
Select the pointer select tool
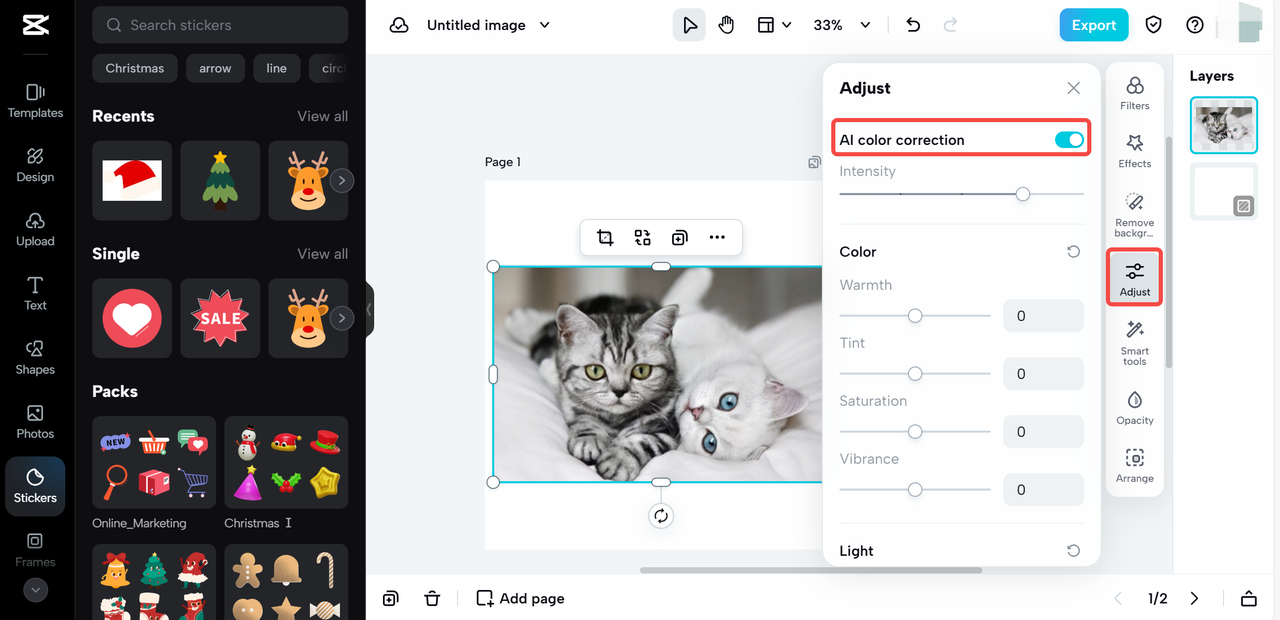[x=690, y=25]
